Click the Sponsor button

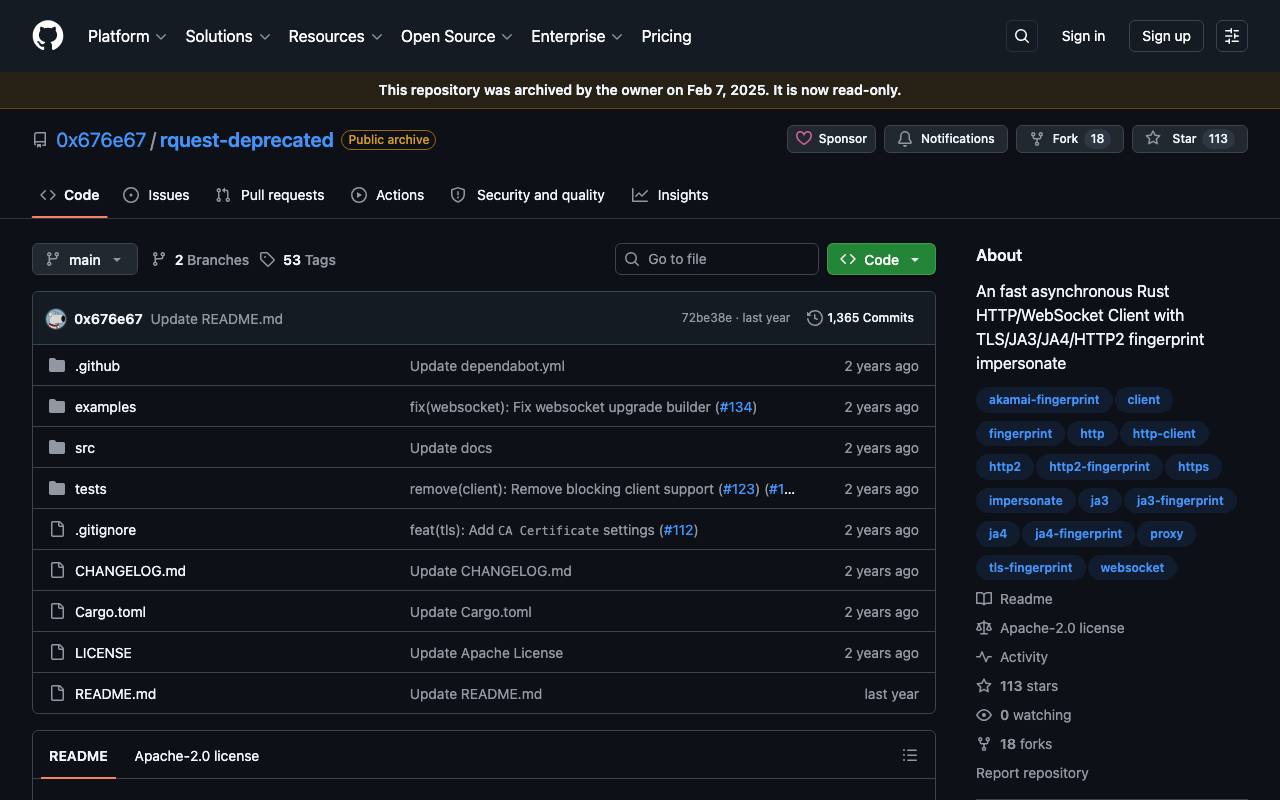click(x=831, y=139)
